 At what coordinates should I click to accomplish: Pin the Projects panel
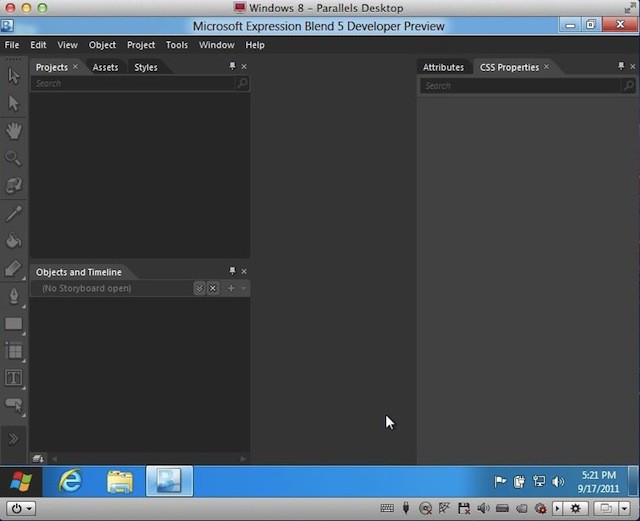pyautogui.click(x=232, y=67)
